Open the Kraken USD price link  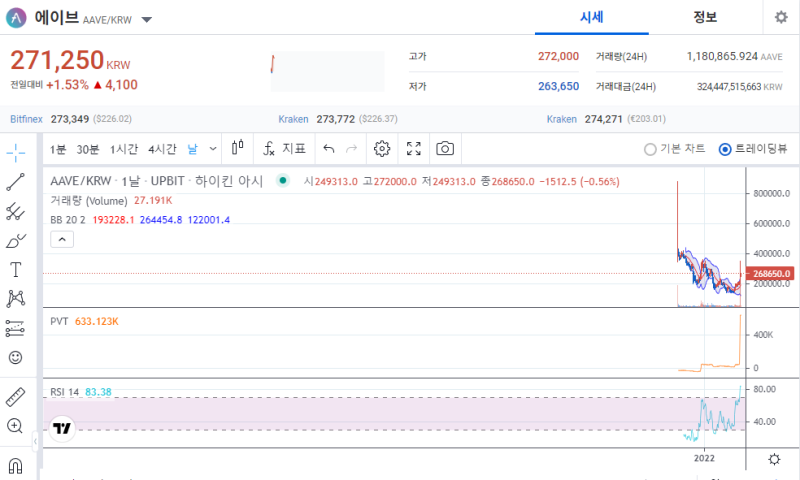293,119
